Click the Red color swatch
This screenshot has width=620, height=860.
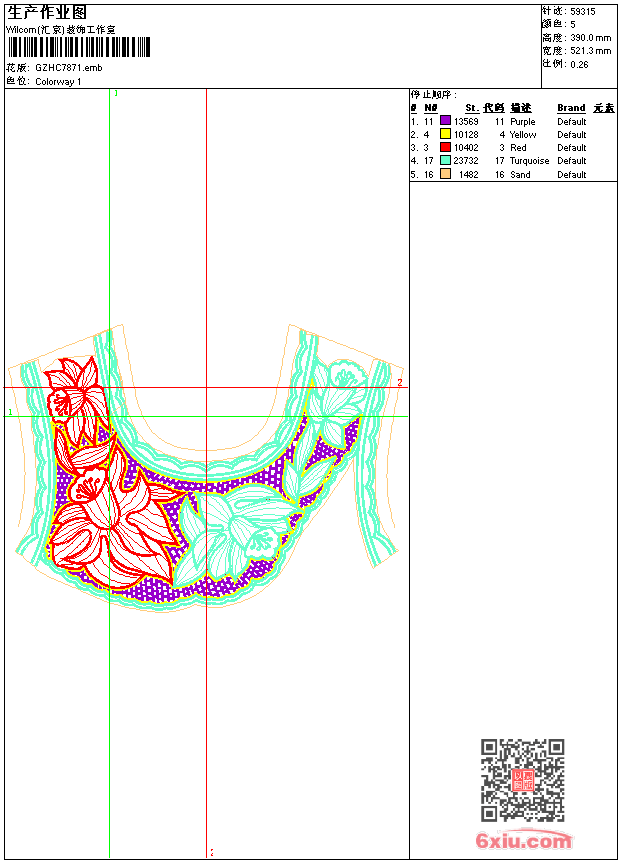(445, 147)
